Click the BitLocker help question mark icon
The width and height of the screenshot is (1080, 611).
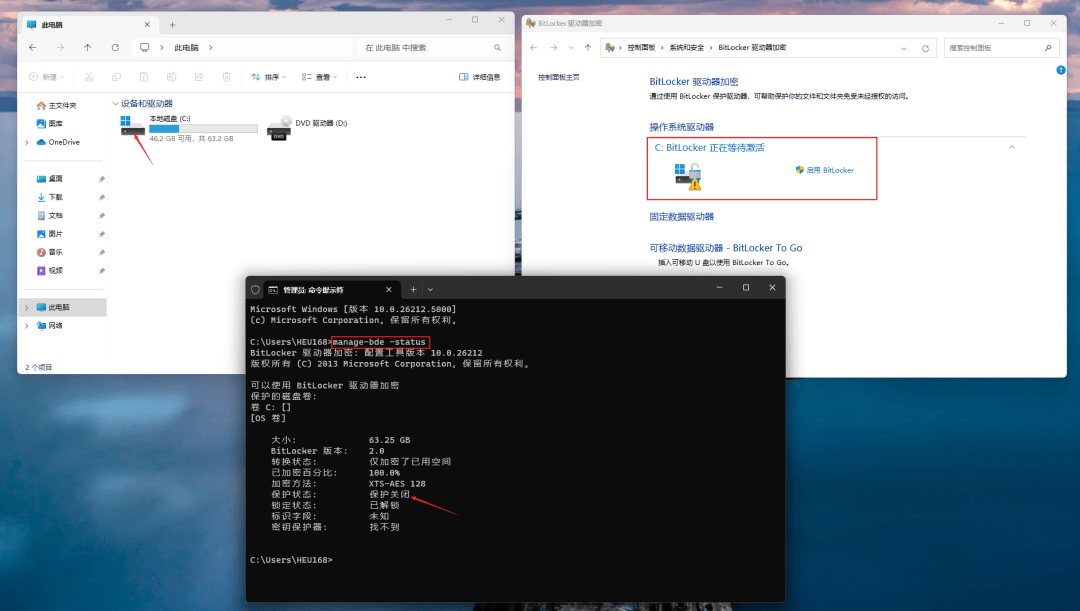click(1061, 71)
